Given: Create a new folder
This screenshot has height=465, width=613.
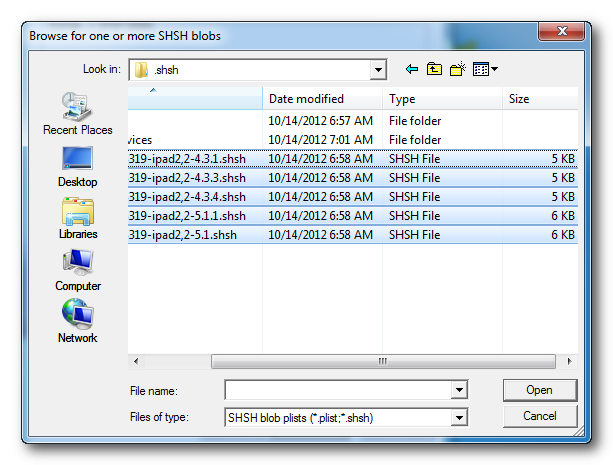Looking at the screenshot, I should click(x=458, y=69).
